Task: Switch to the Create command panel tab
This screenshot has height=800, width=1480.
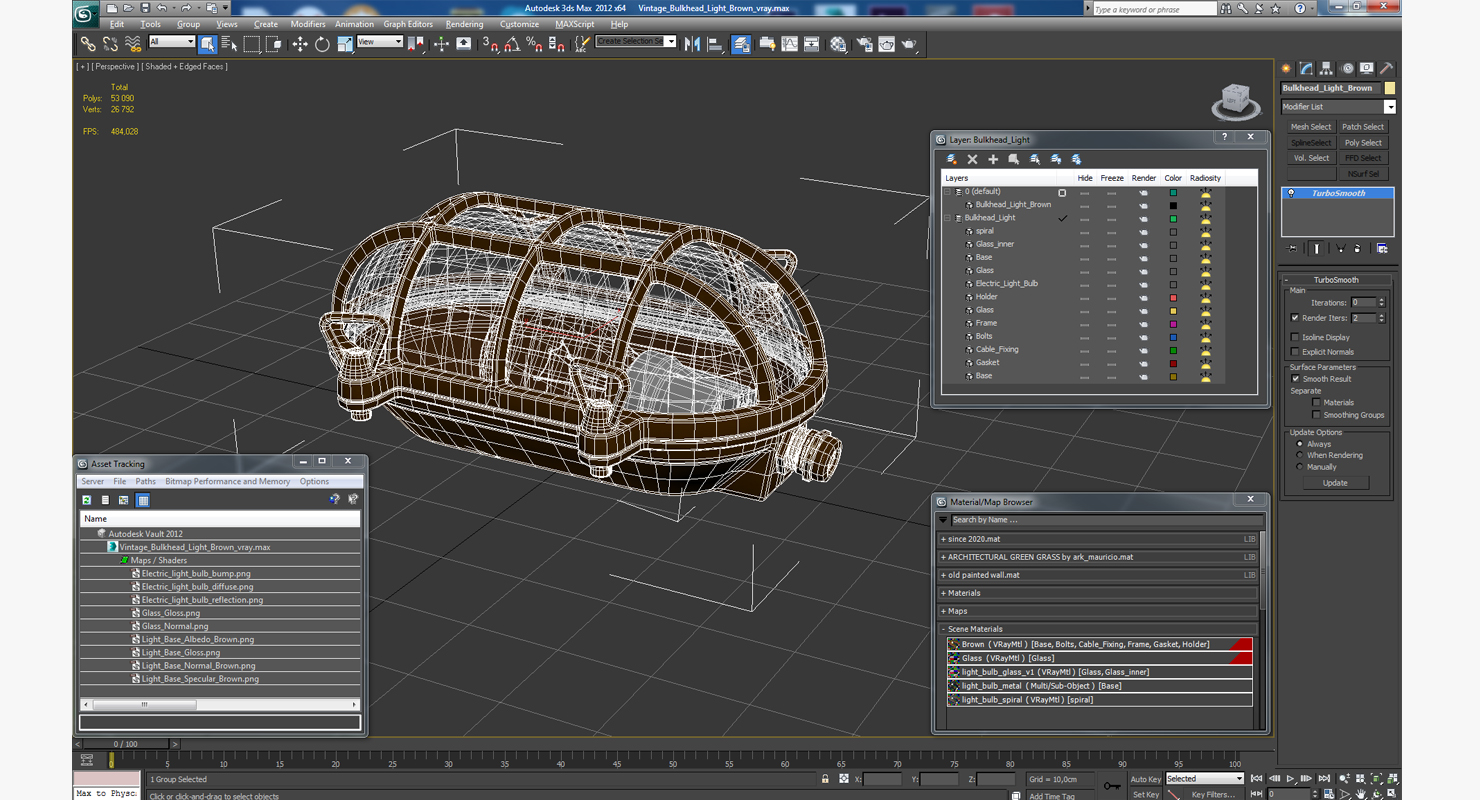Action: point(1287,69)
